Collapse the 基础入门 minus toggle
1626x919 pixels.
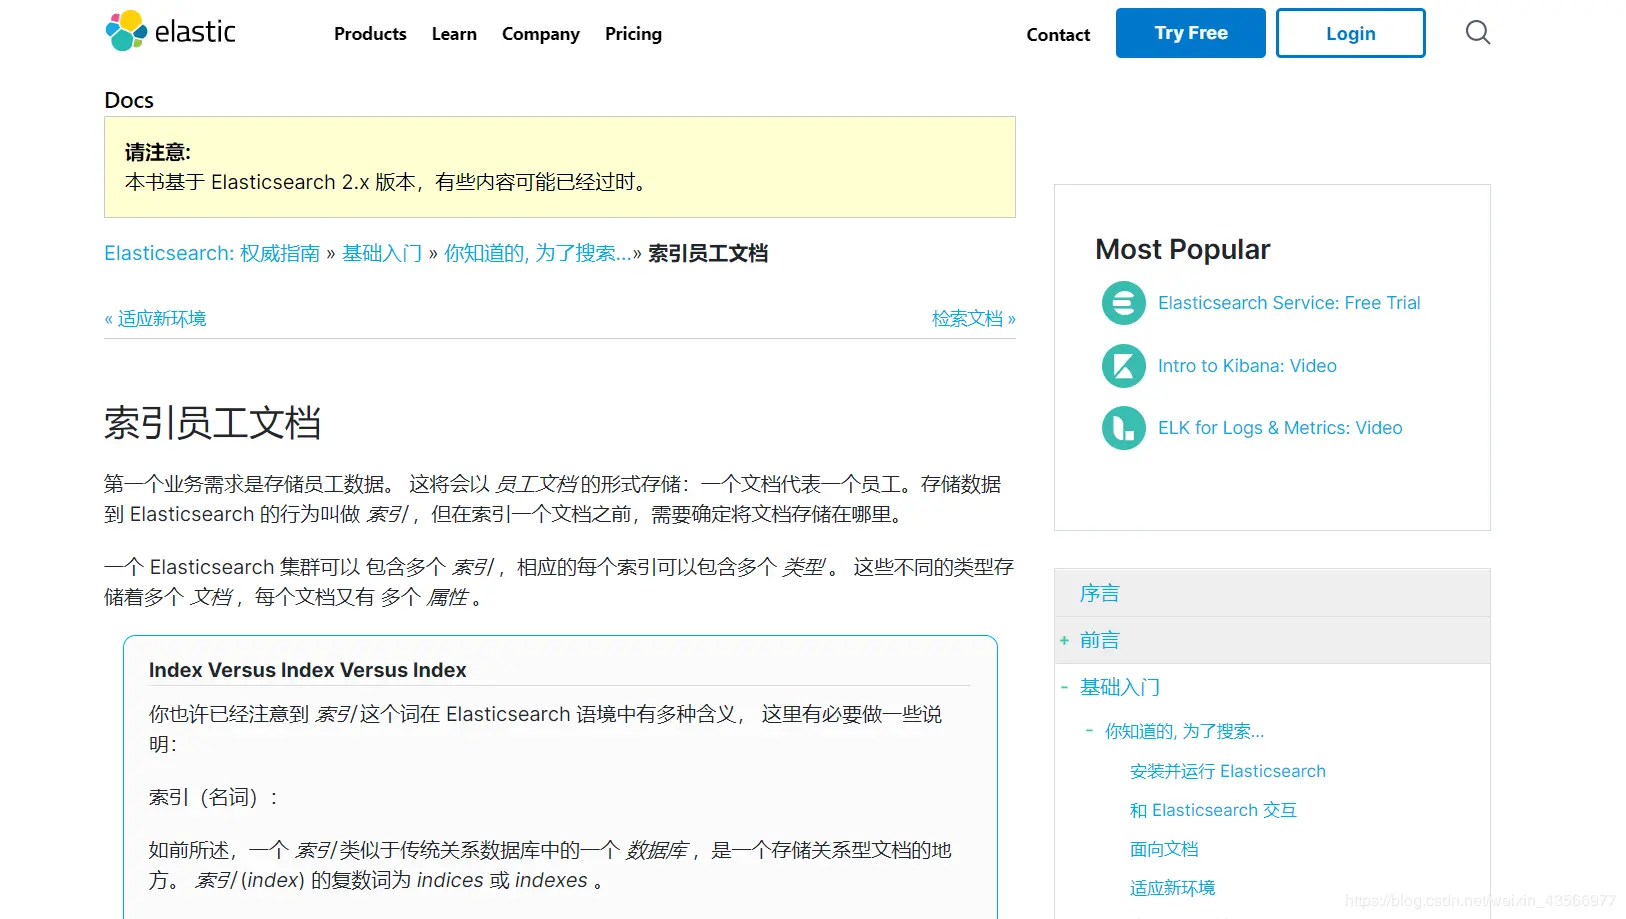pos(1064,687)
